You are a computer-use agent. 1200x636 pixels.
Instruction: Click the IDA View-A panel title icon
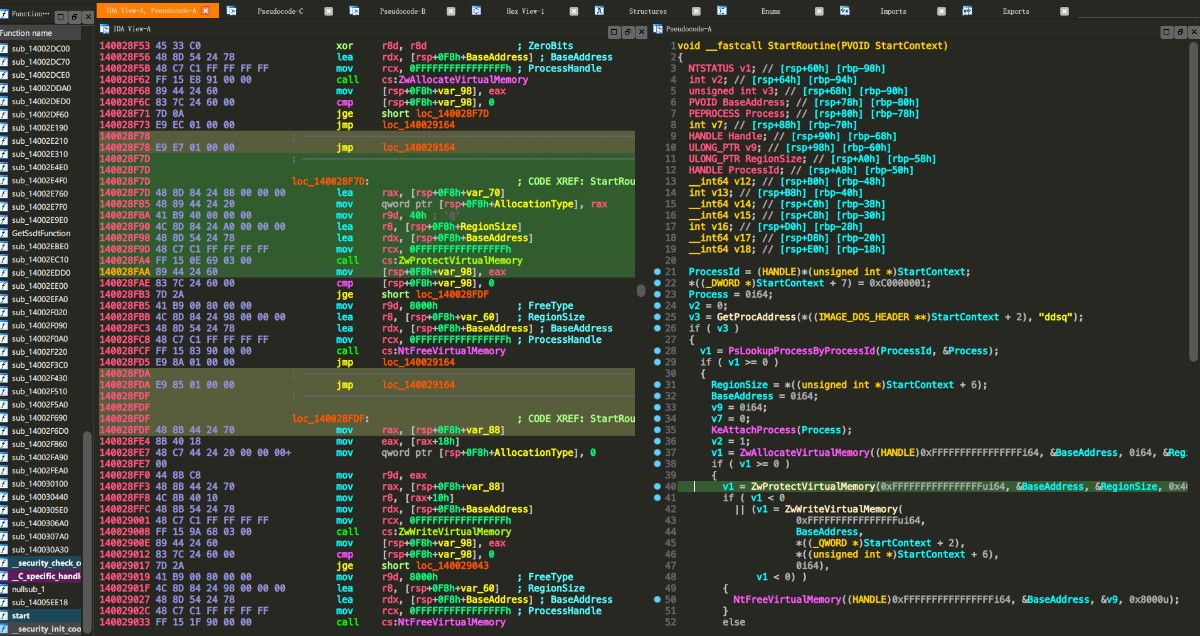[x=103, y=31]
